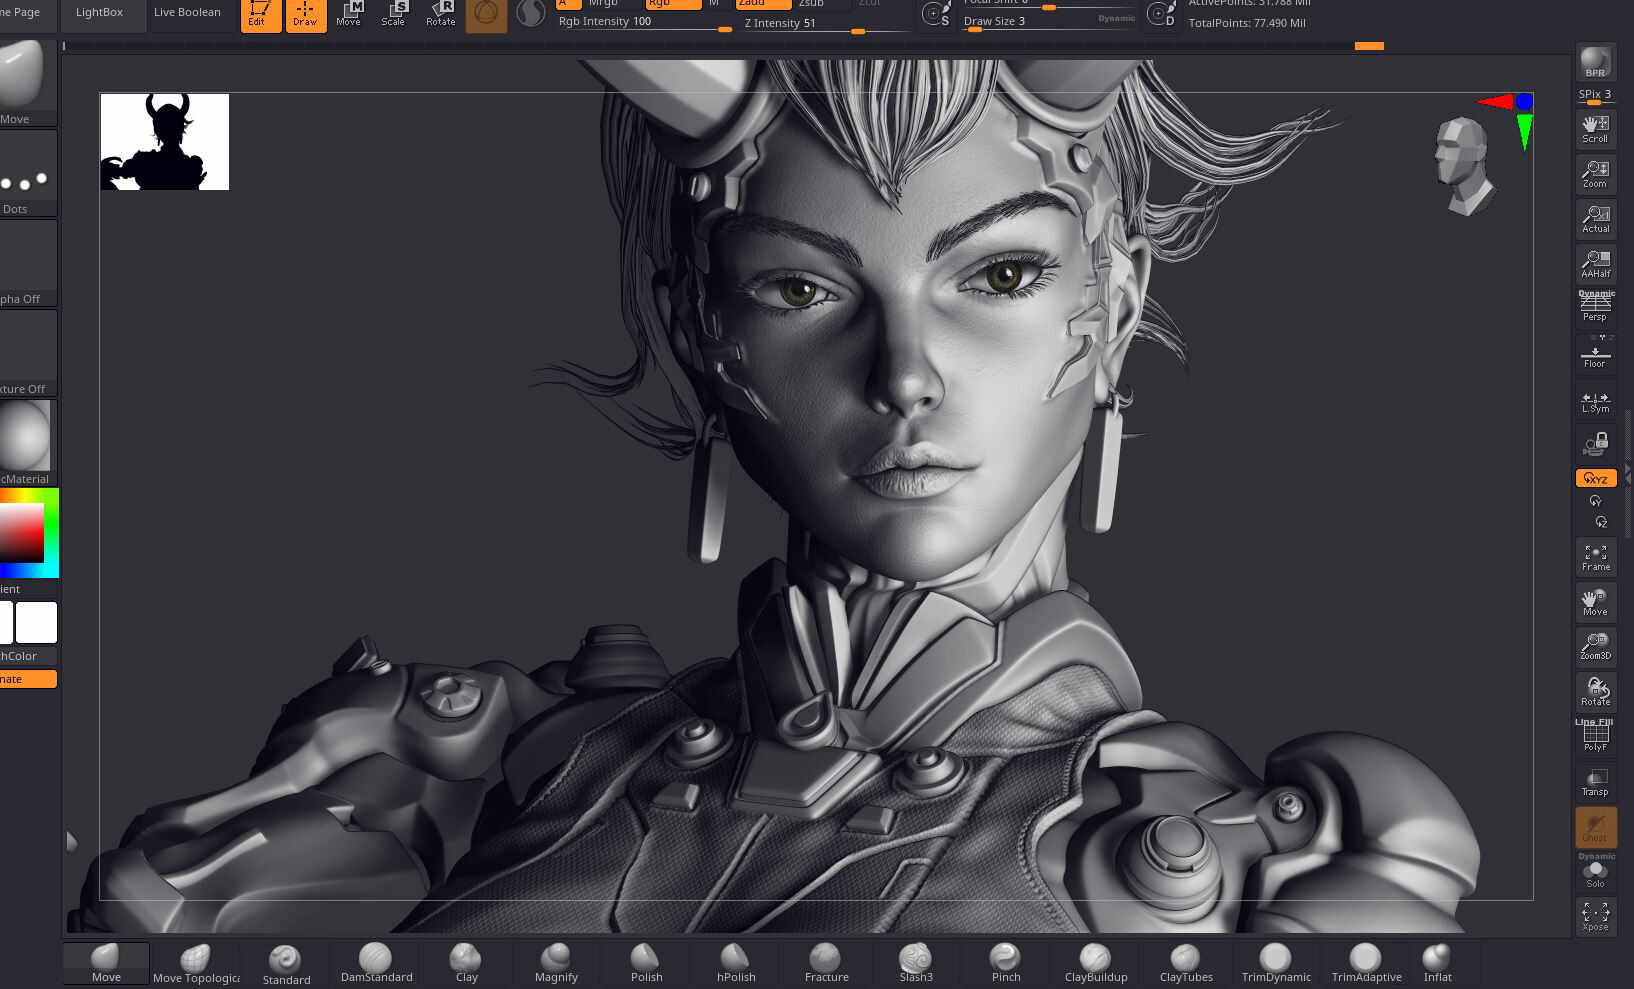Click Xpose icon
The height and width of the screenshot is (989, 1634).
pos(1595,917)
